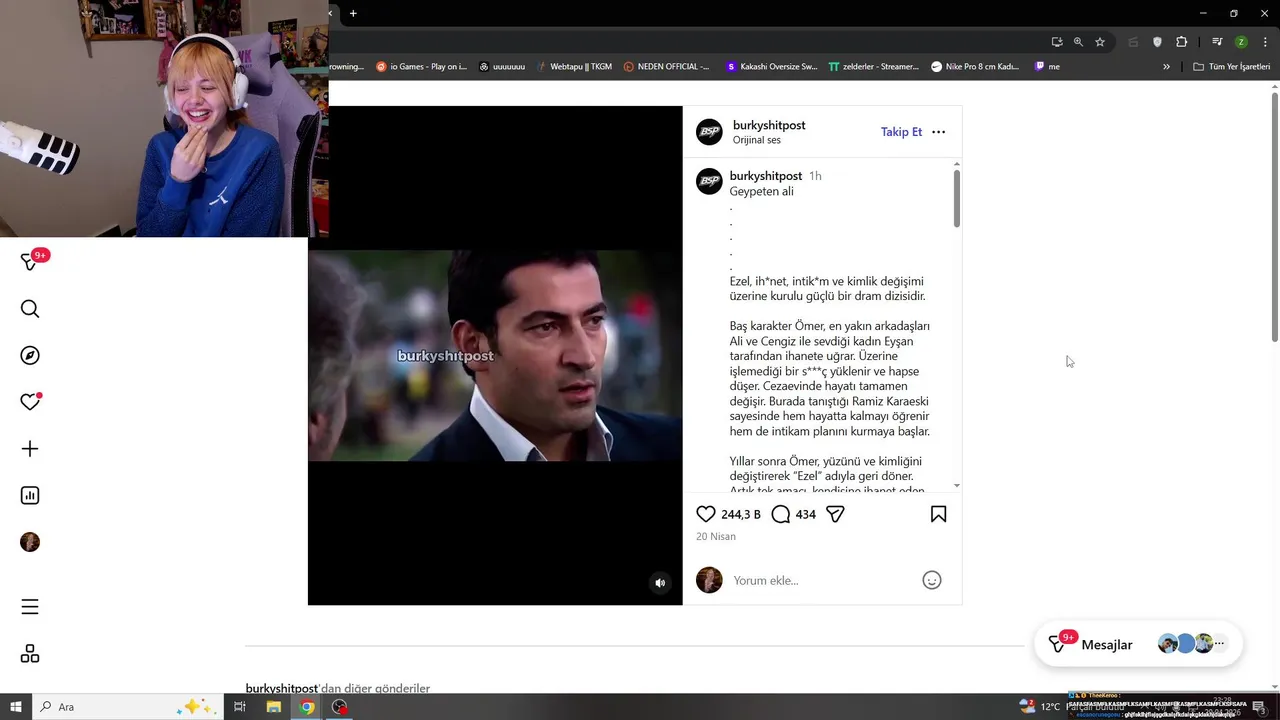The image size is (1280, 720).
Task: Open comments via the speech bubble icon
Action: 781,514
